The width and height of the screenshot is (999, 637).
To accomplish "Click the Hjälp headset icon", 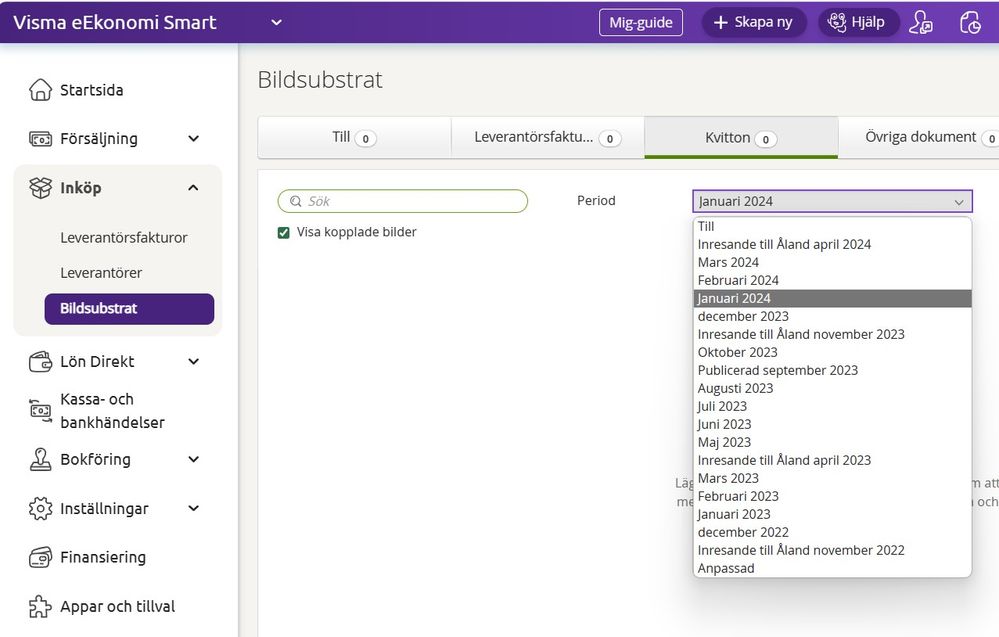I will tap(837, 22).
